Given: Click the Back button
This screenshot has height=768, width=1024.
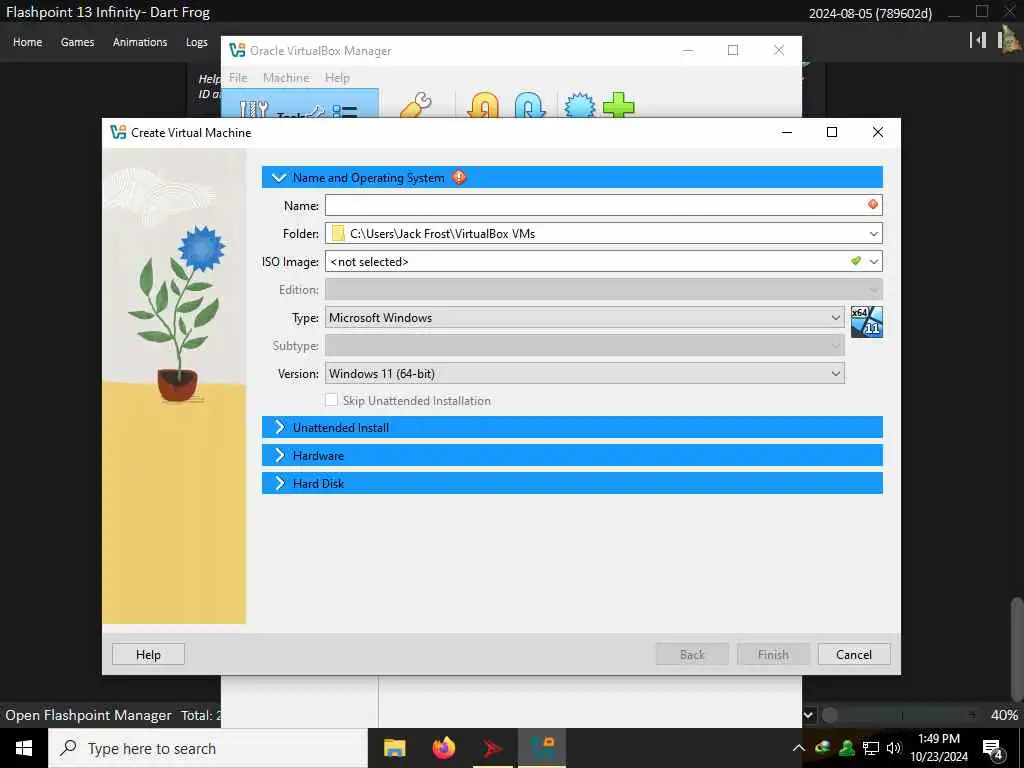Looking at the screenshot, I should tap(692, 654).
